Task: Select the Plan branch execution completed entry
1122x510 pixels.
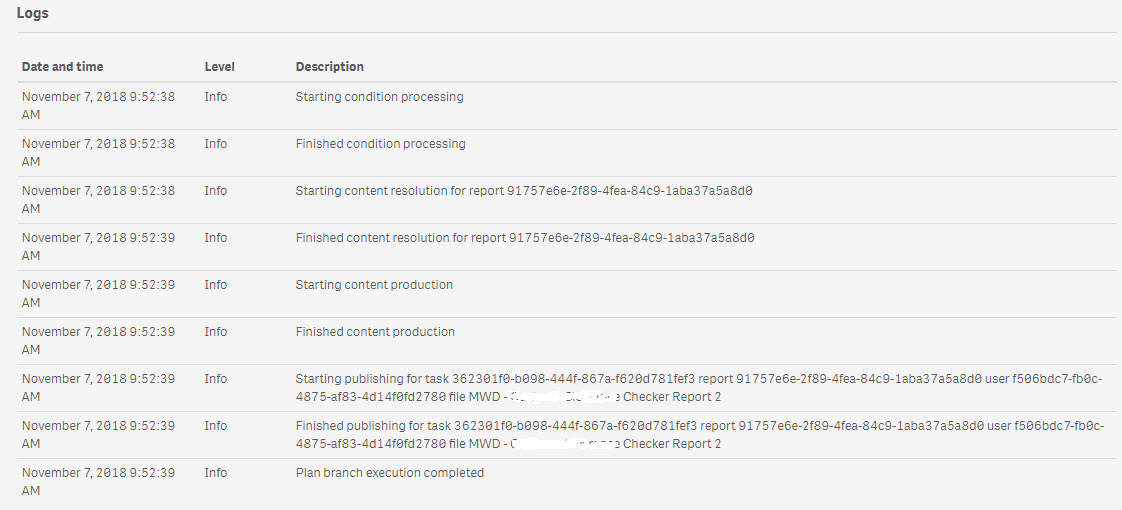Action: pos(390,473)
